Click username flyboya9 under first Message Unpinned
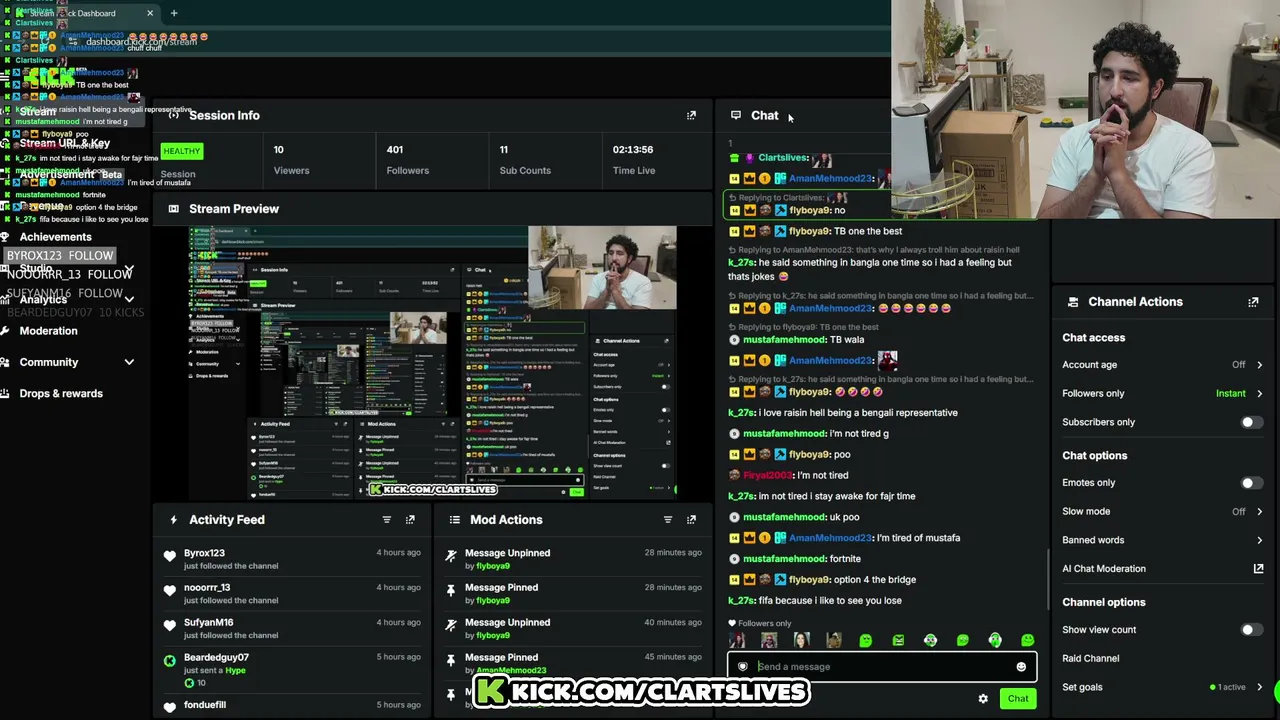1280x720 pixels. (492, 566)
